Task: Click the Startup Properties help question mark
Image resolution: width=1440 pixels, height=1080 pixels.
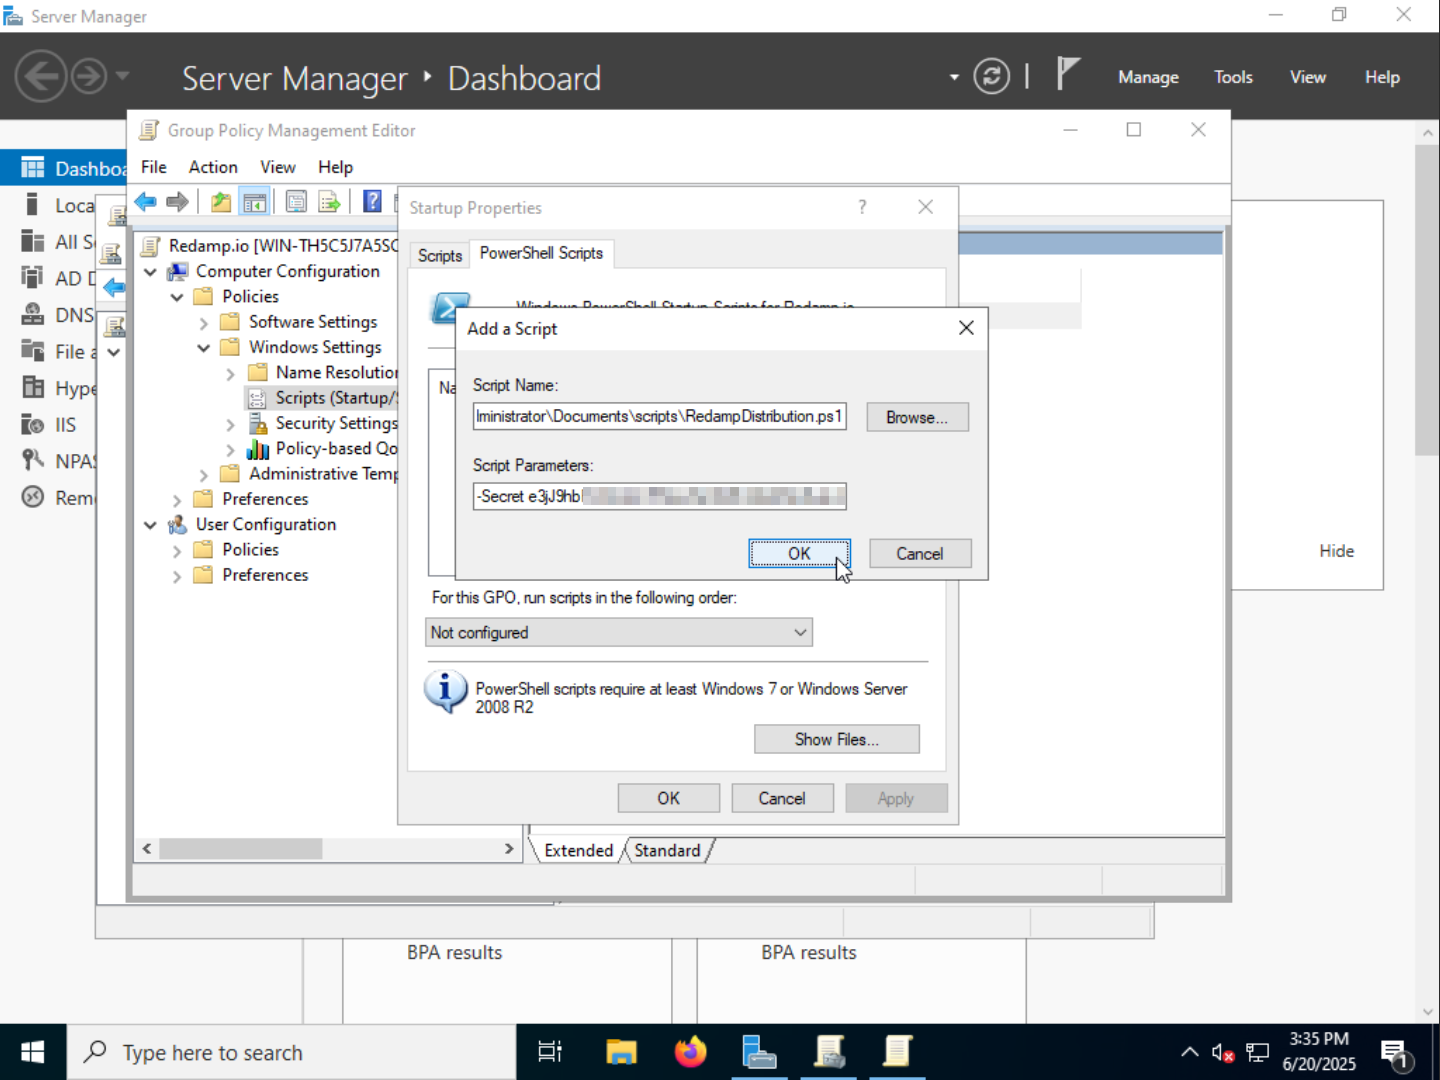Action: click(862, 207)
